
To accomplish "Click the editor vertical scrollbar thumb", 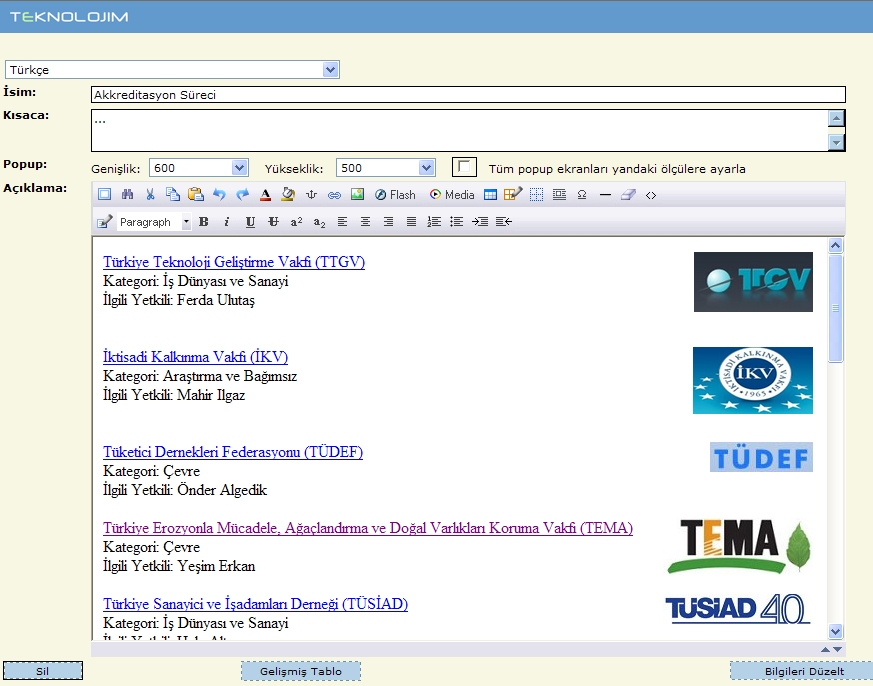I will click(835, 308).
